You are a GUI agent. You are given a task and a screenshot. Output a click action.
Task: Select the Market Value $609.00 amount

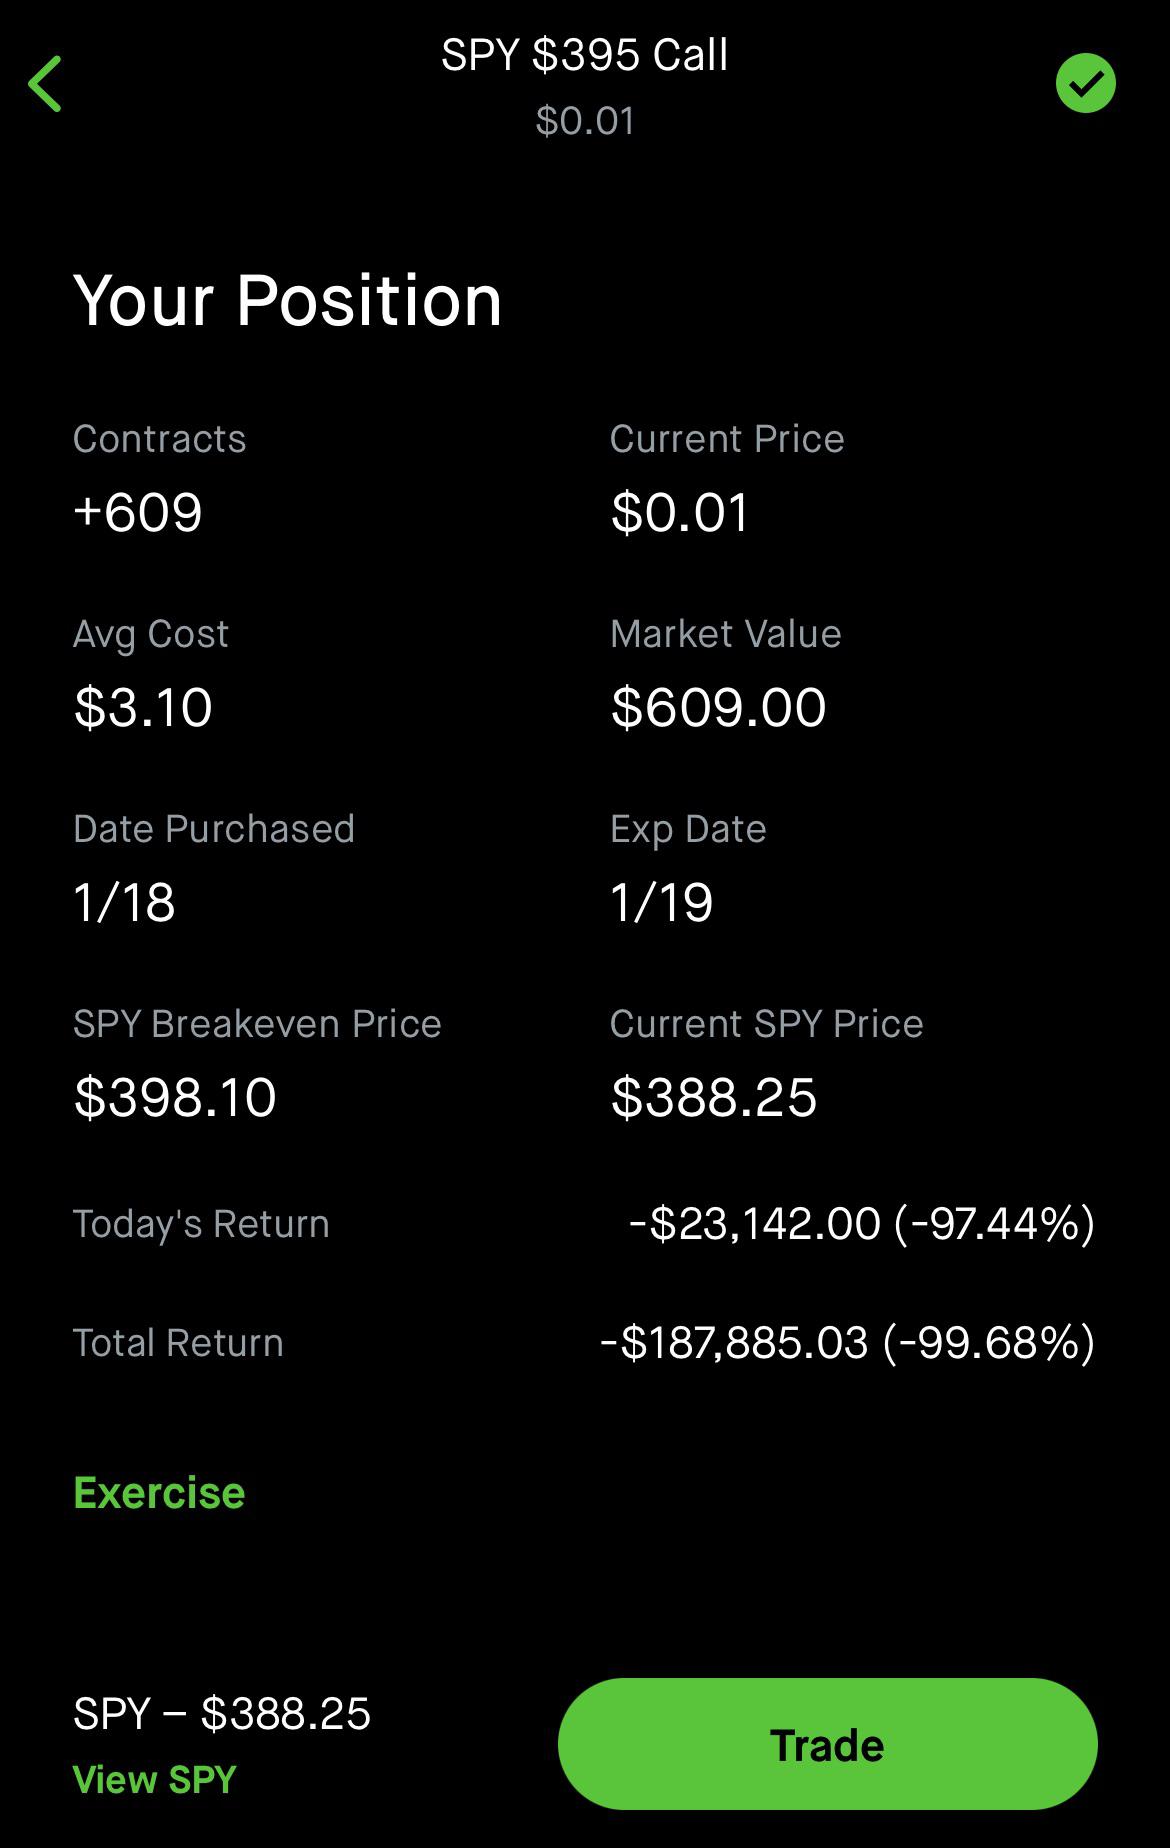coord(718,708)
